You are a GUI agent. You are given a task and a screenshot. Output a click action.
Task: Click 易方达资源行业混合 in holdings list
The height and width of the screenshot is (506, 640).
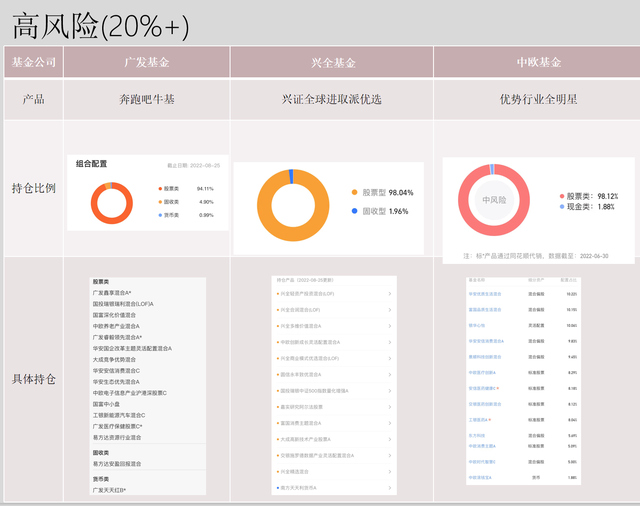tap(117, 437)
